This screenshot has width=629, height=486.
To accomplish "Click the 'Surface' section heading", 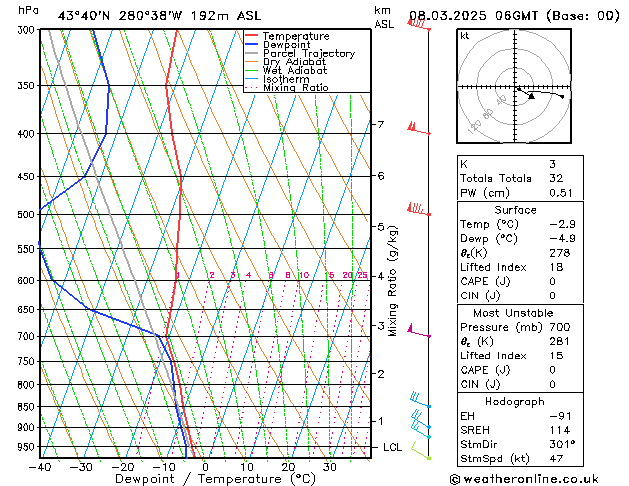I will [x=515, y=210].
